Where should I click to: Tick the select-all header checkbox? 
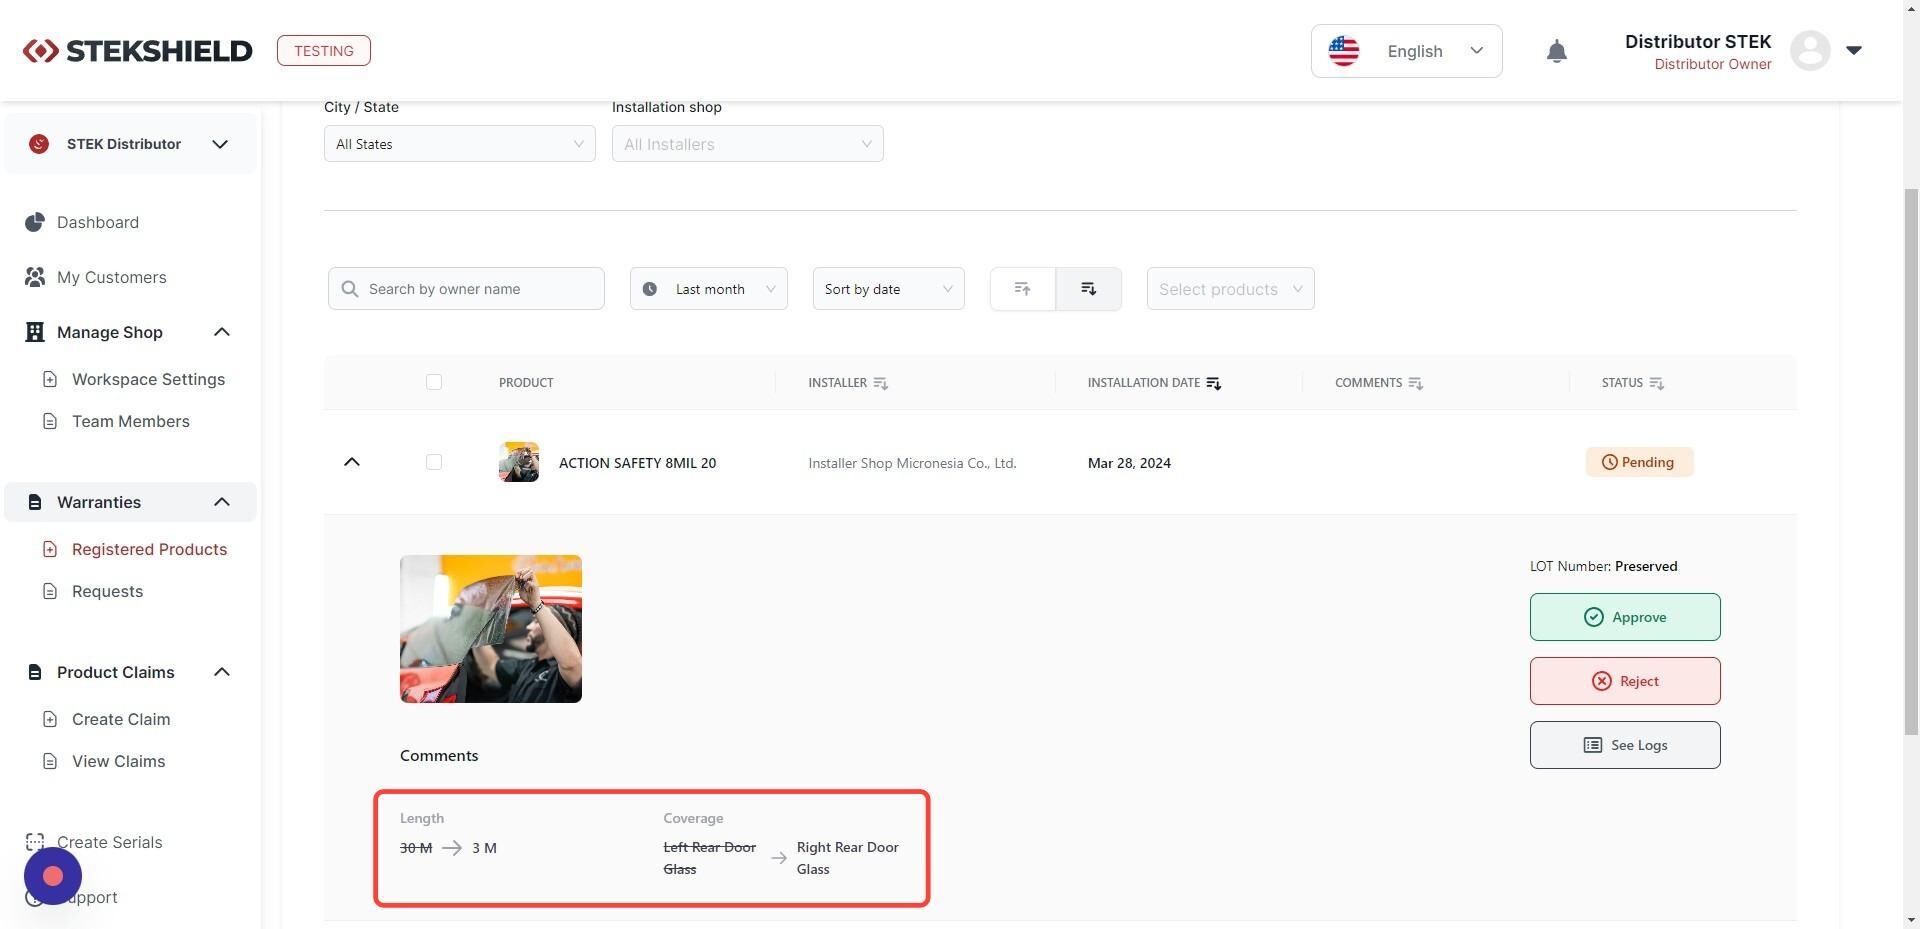tap(433, 382)
